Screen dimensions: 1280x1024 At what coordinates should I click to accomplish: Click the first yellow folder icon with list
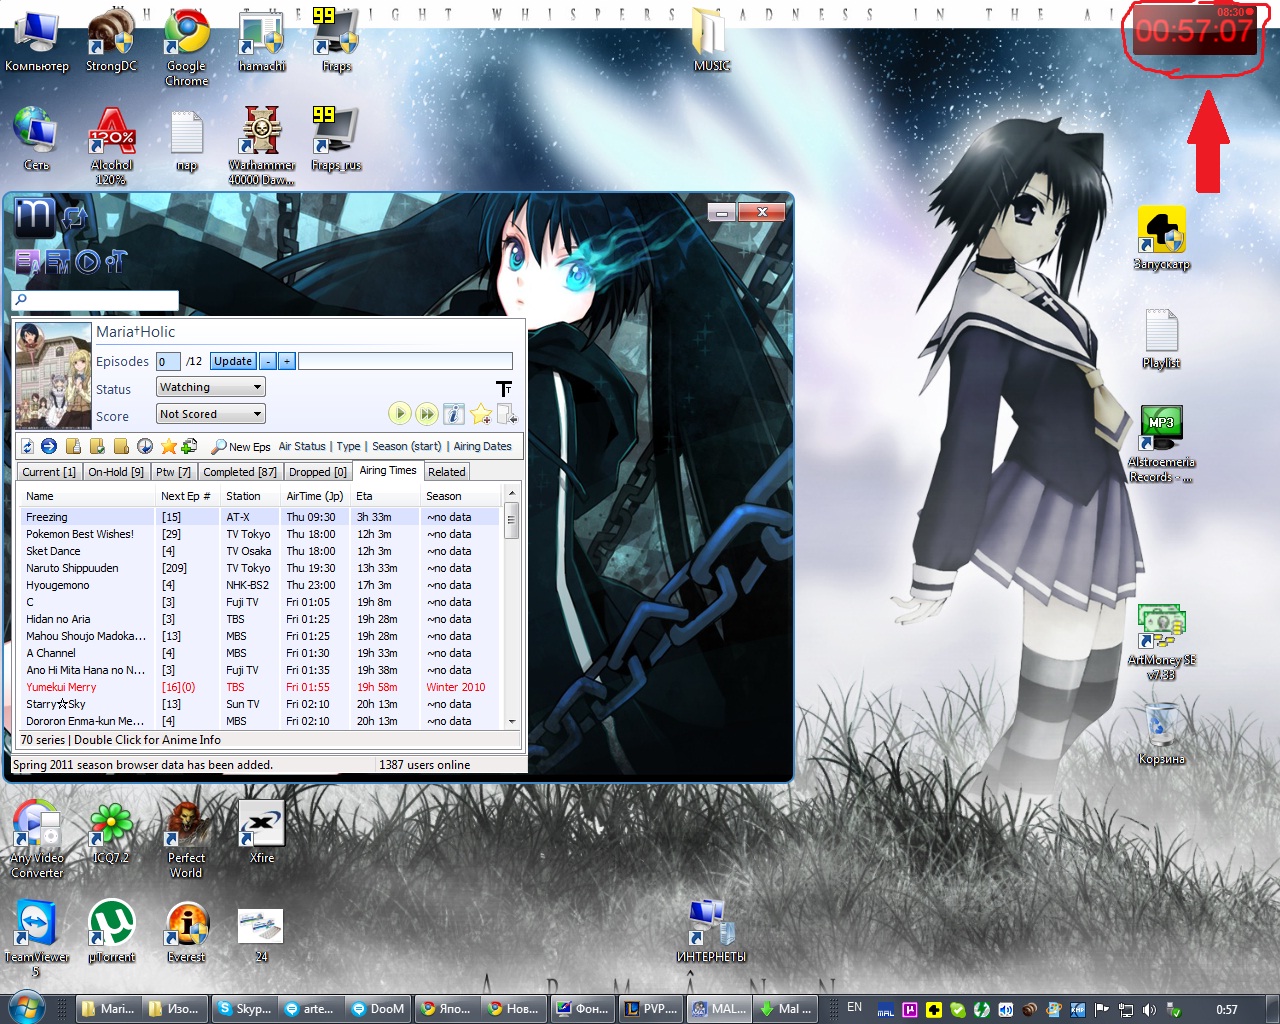73,446
